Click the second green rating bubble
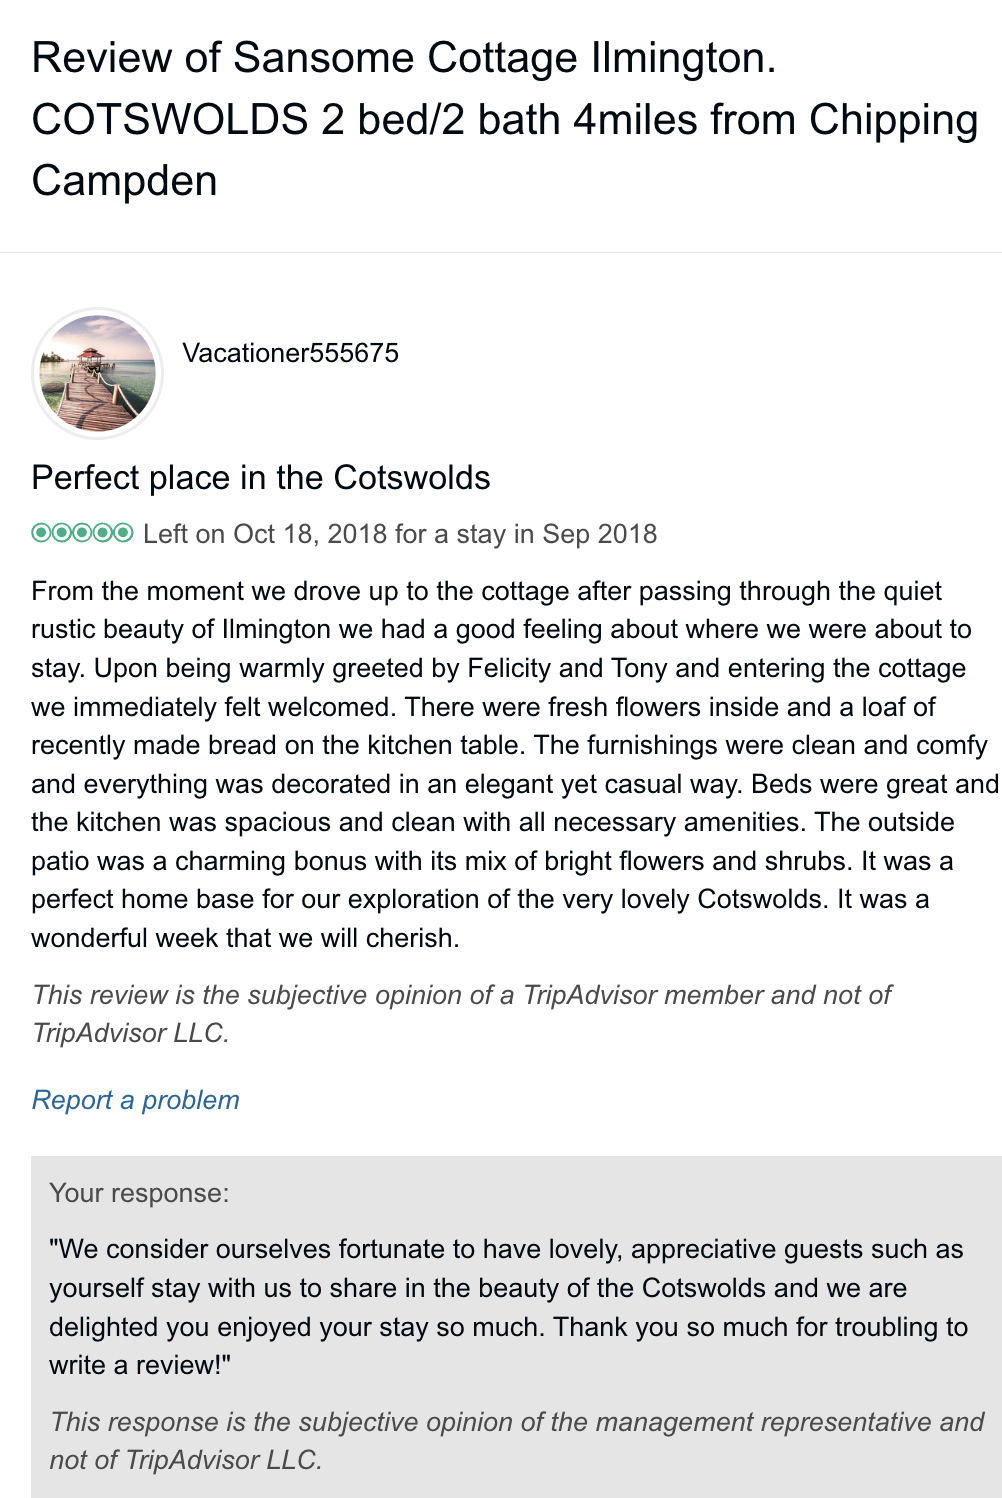 point(61,532)
